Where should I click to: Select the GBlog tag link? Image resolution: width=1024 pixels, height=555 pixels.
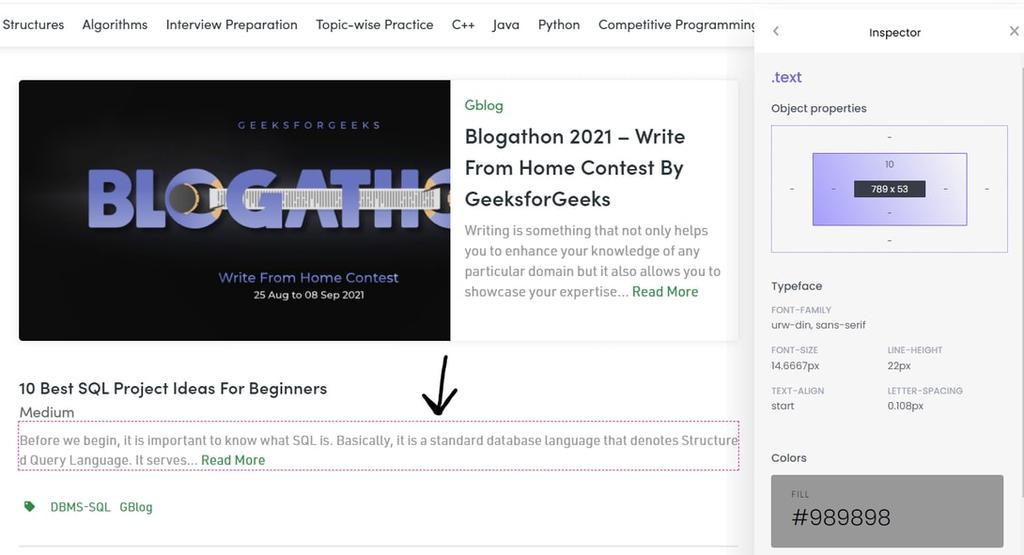point(136,507)
